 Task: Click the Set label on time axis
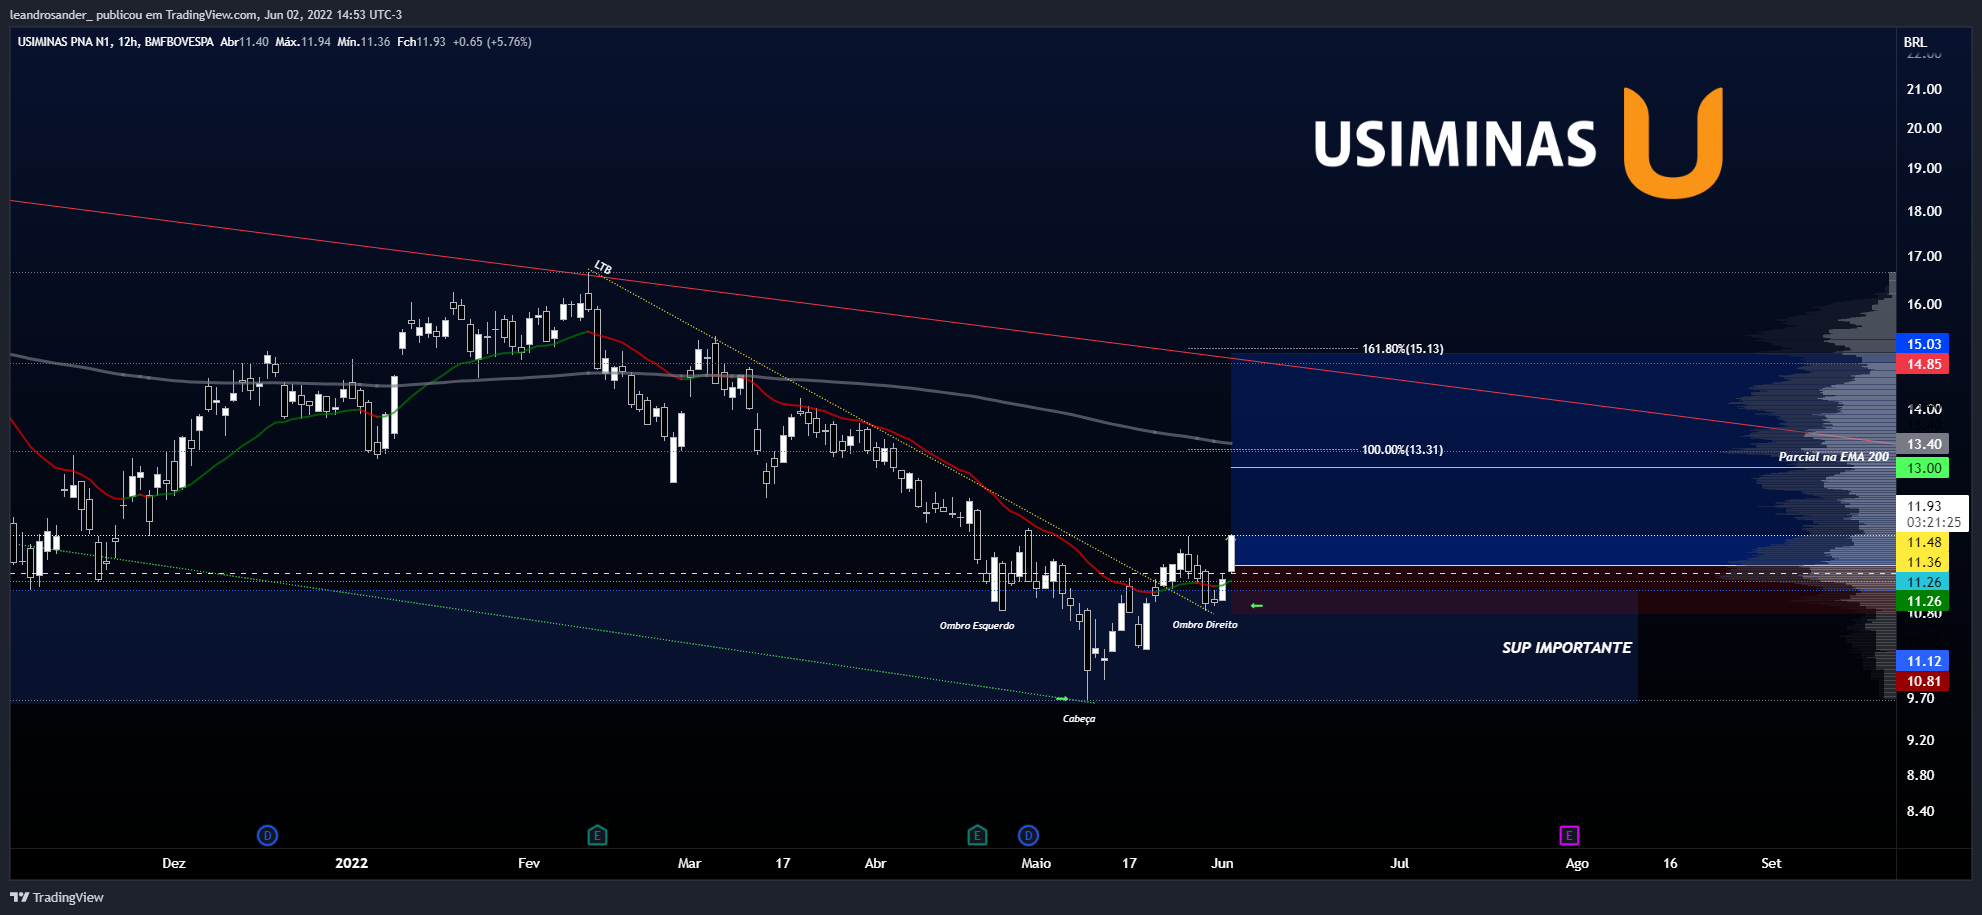tap(1771, 863)
